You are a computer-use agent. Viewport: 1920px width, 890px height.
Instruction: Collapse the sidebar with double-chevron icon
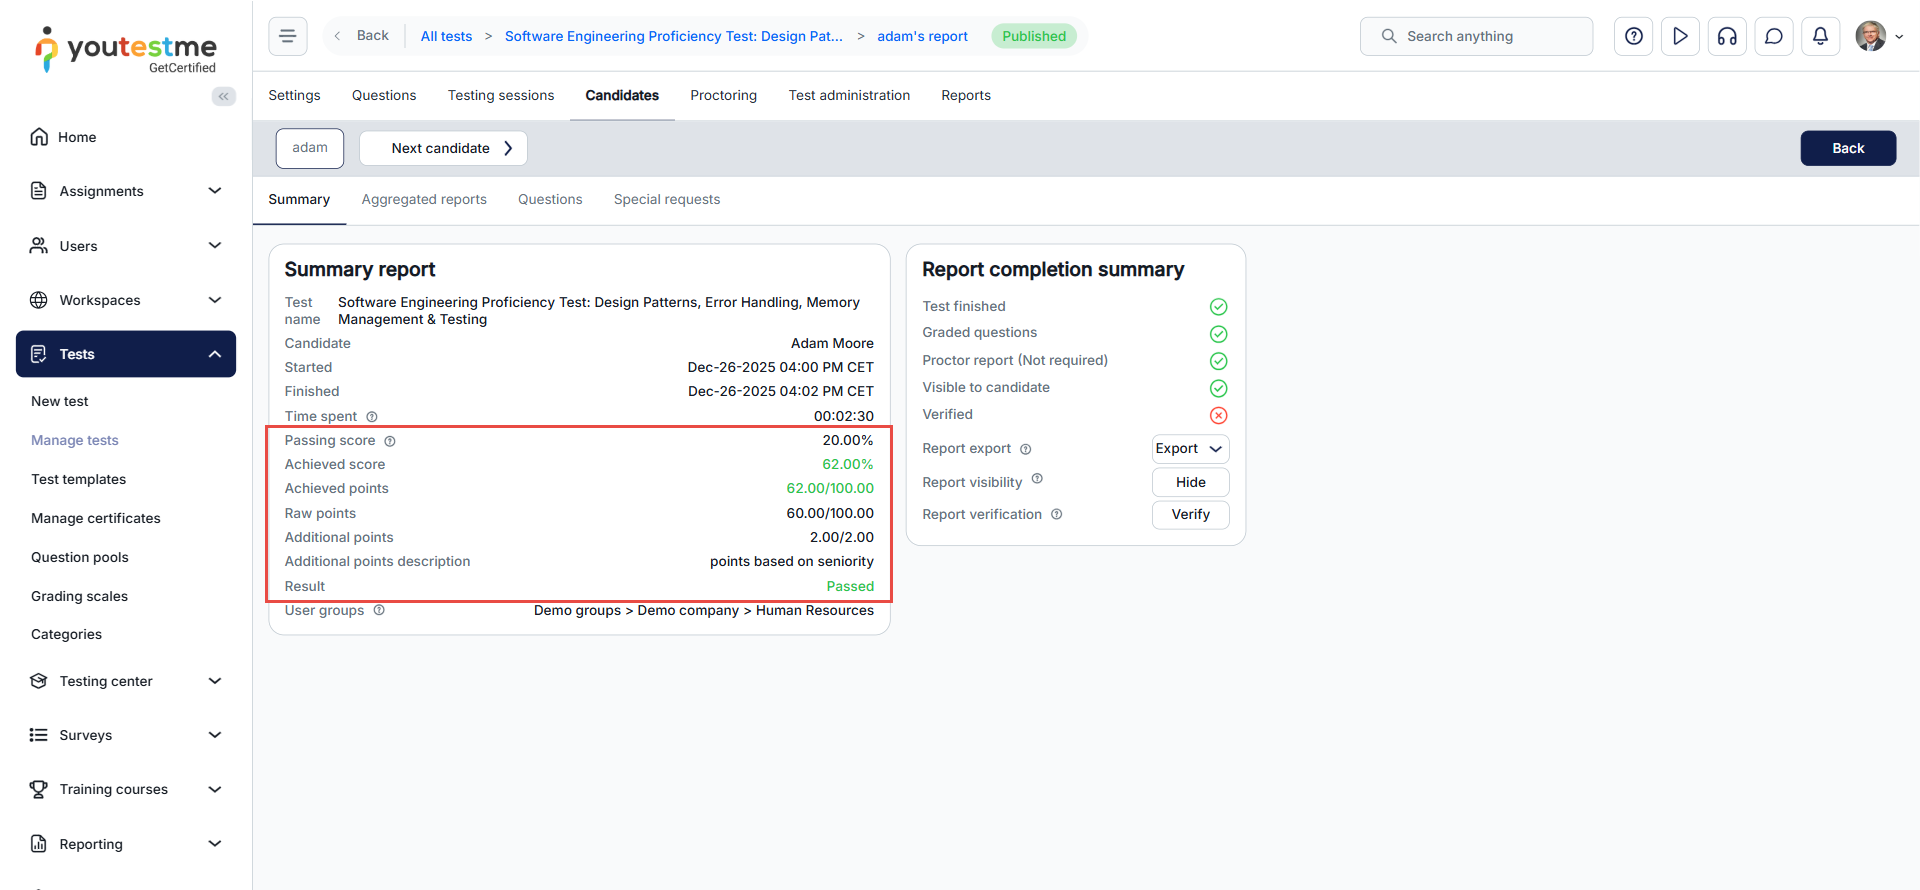[x=224, y=96]
